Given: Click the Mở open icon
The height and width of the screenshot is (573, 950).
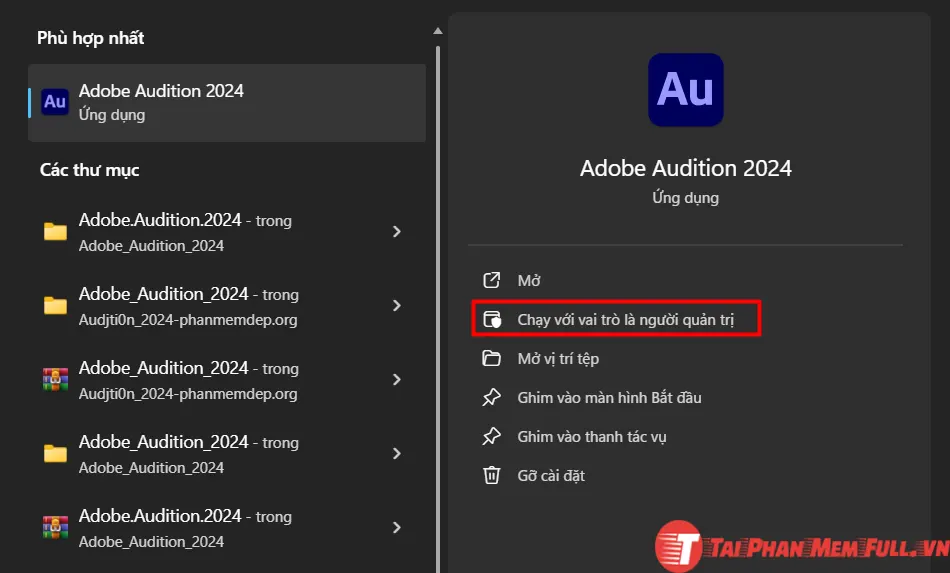Looking at the screenshot, I should coord(491,280).
